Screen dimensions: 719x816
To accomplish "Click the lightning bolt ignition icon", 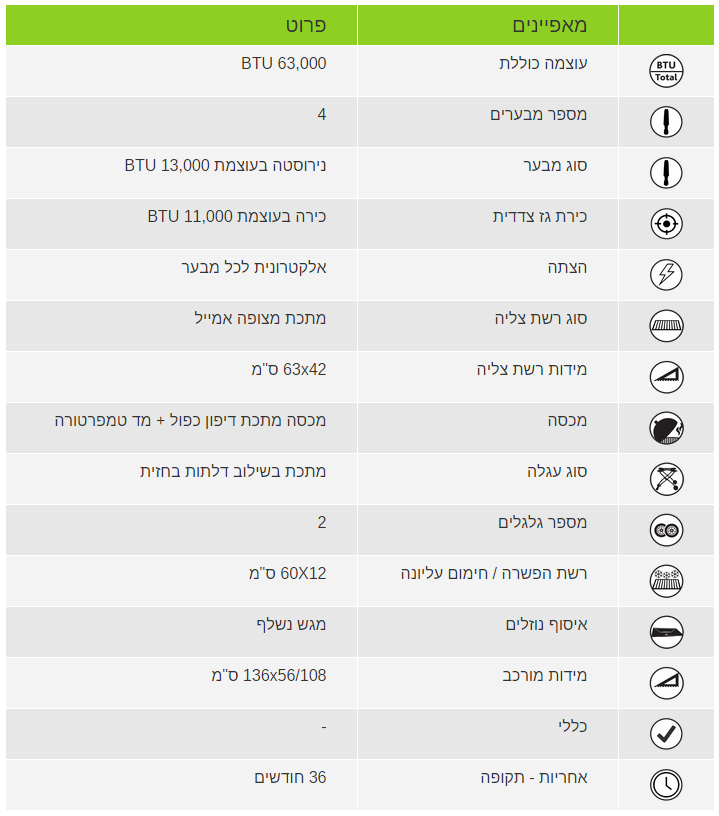I will tap(666, 275).
